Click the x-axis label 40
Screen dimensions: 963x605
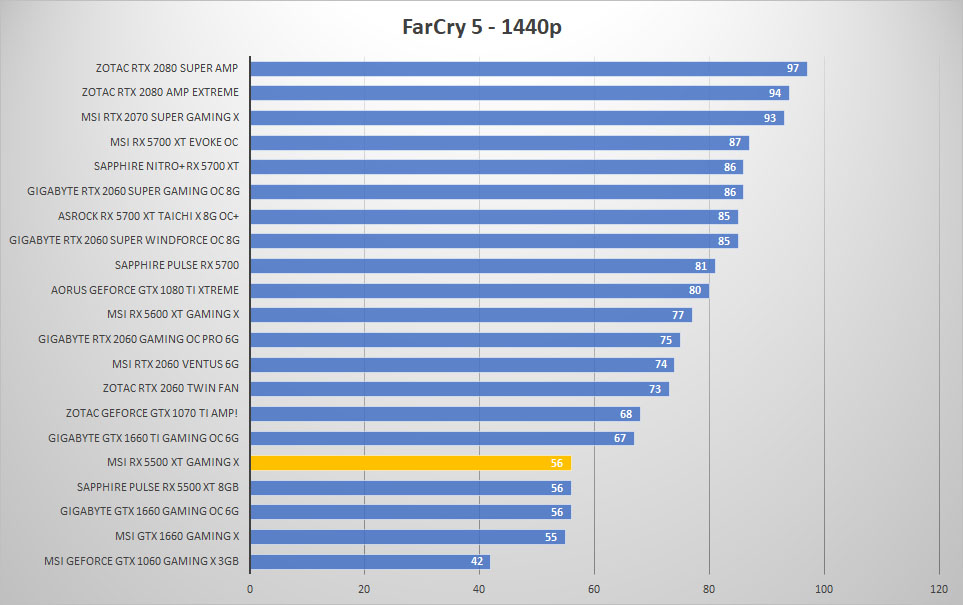(479, 589)
